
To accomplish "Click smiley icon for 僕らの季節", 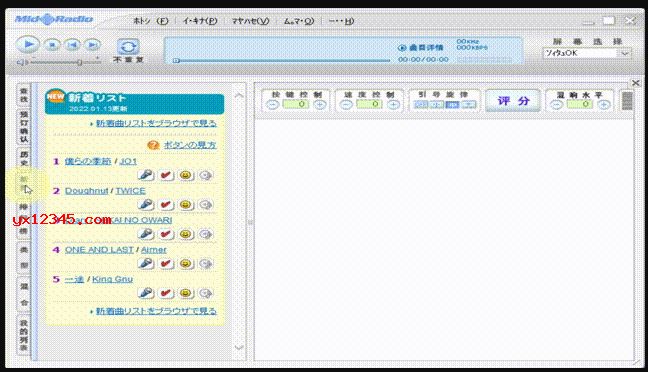I will tap(186, 175).
